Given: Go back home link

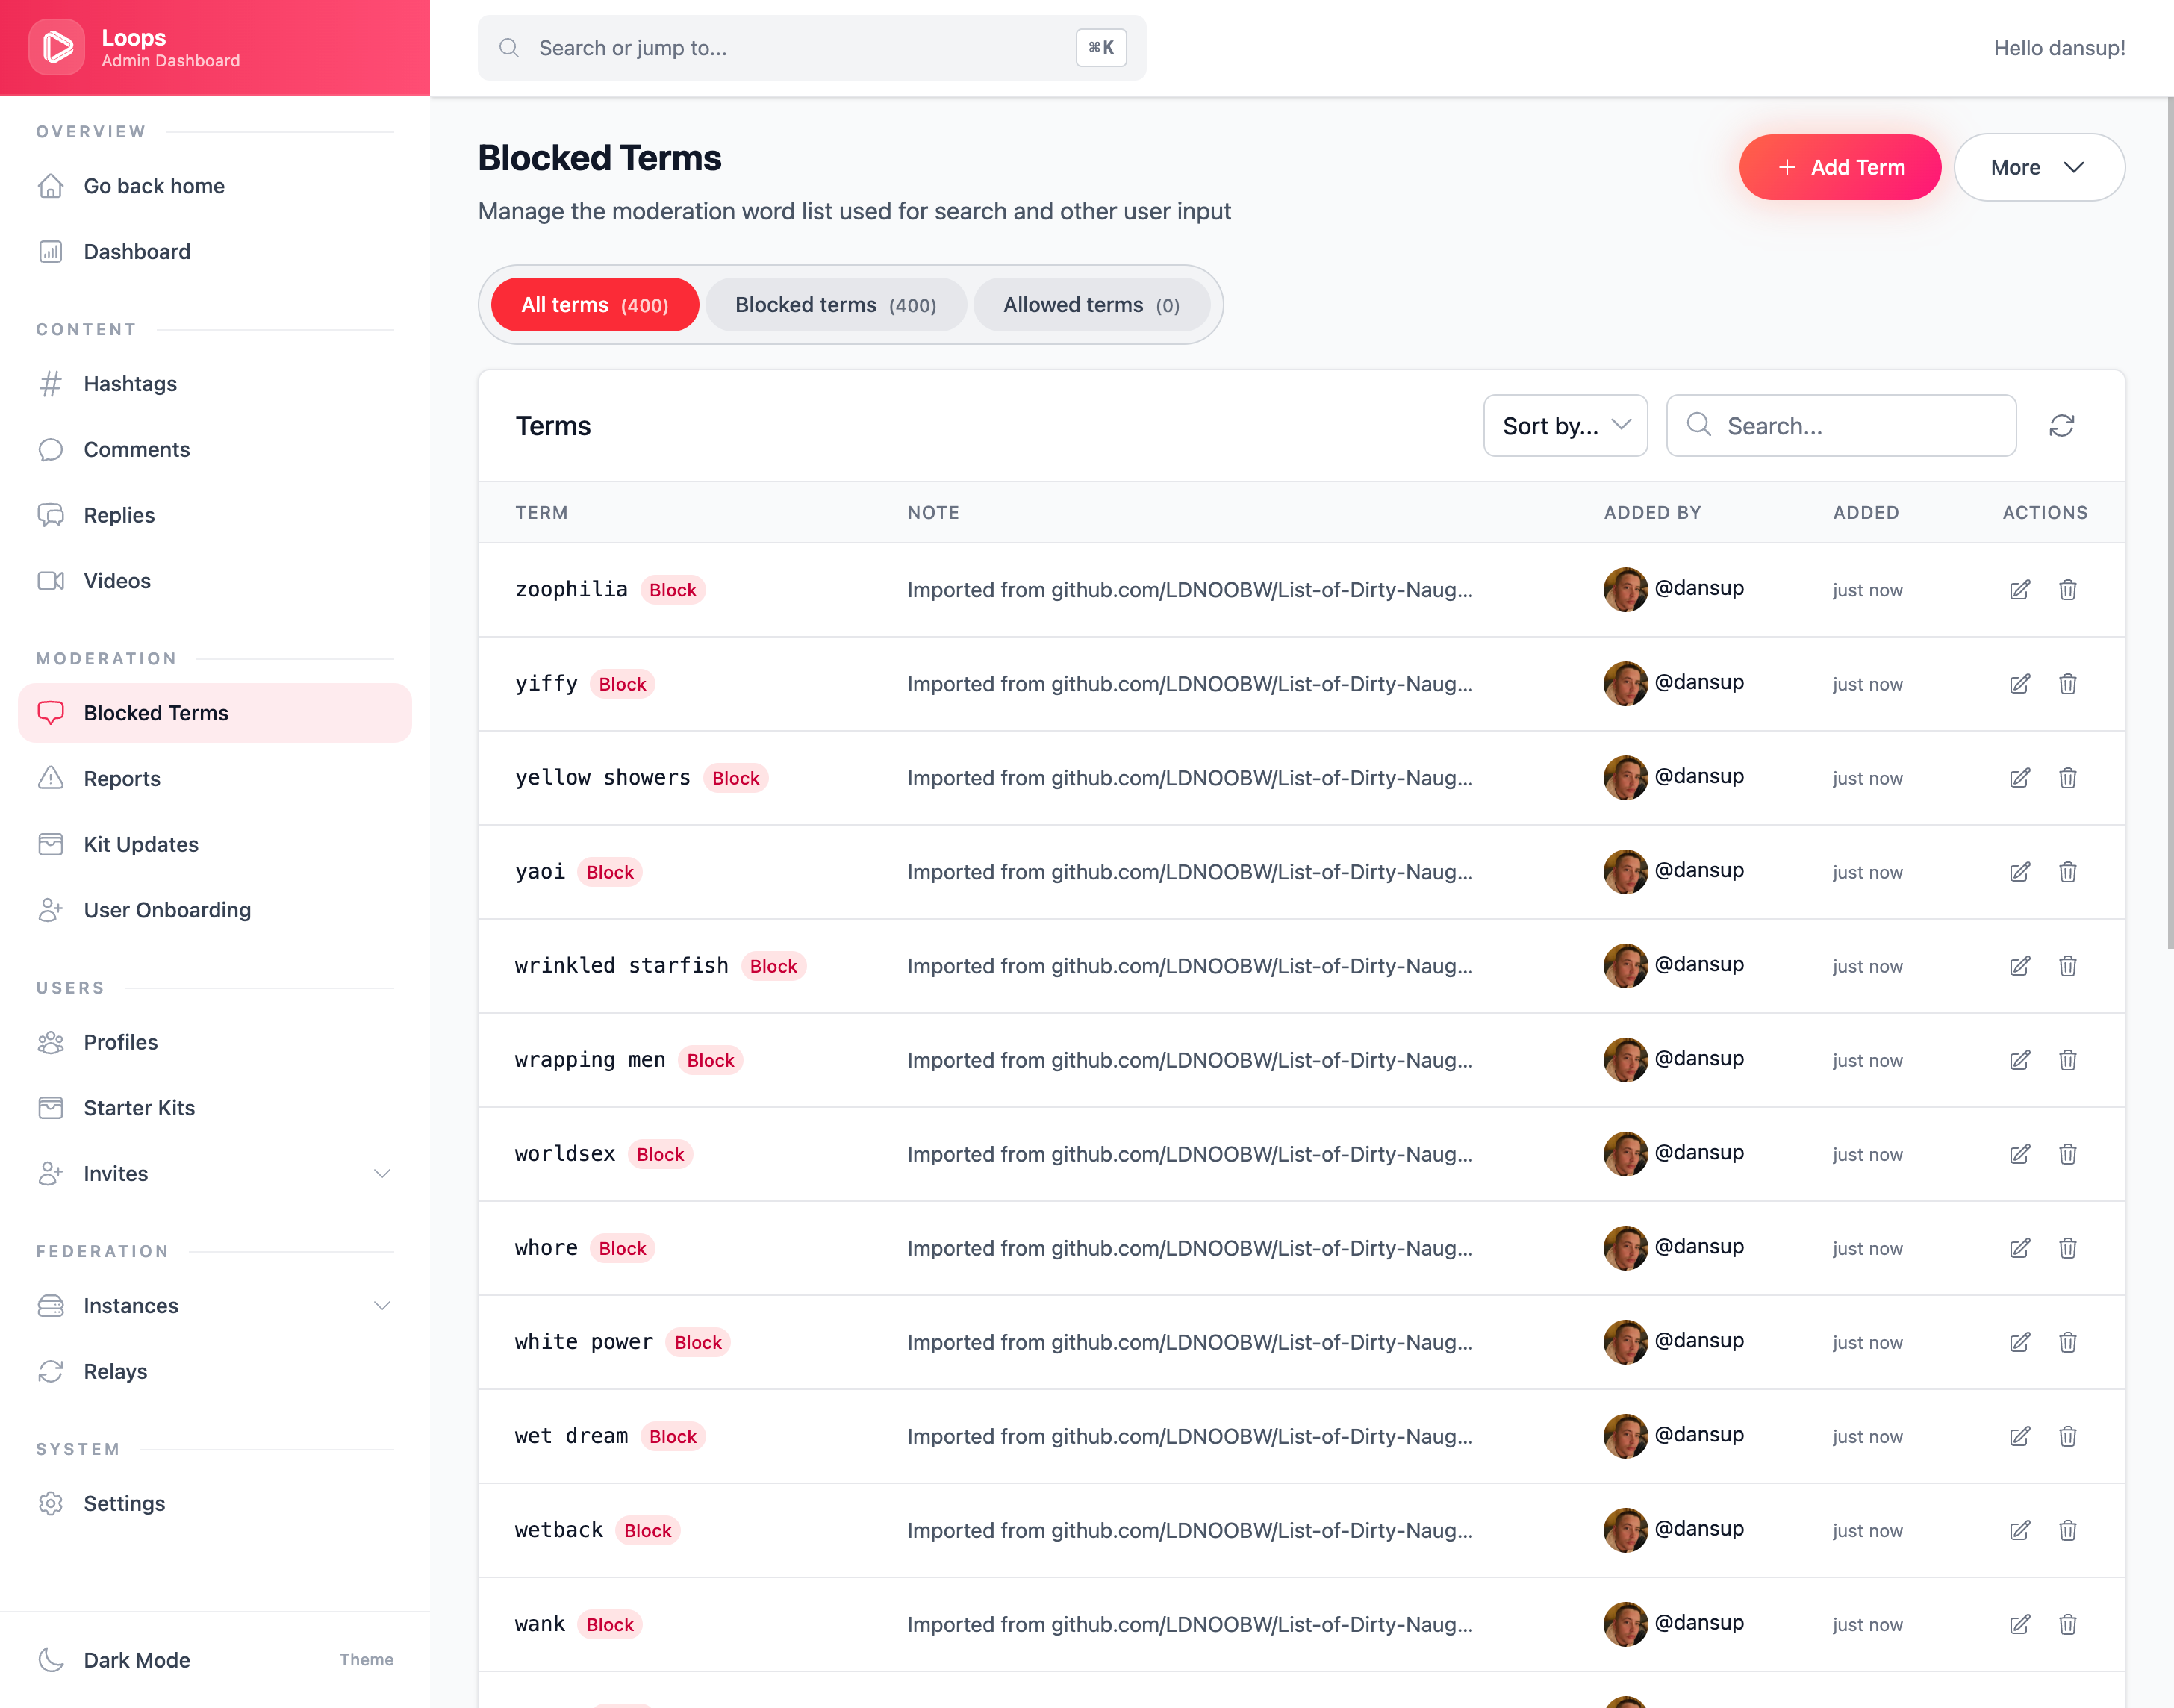Looking at the screenshot, I should [x=215, y=186].
